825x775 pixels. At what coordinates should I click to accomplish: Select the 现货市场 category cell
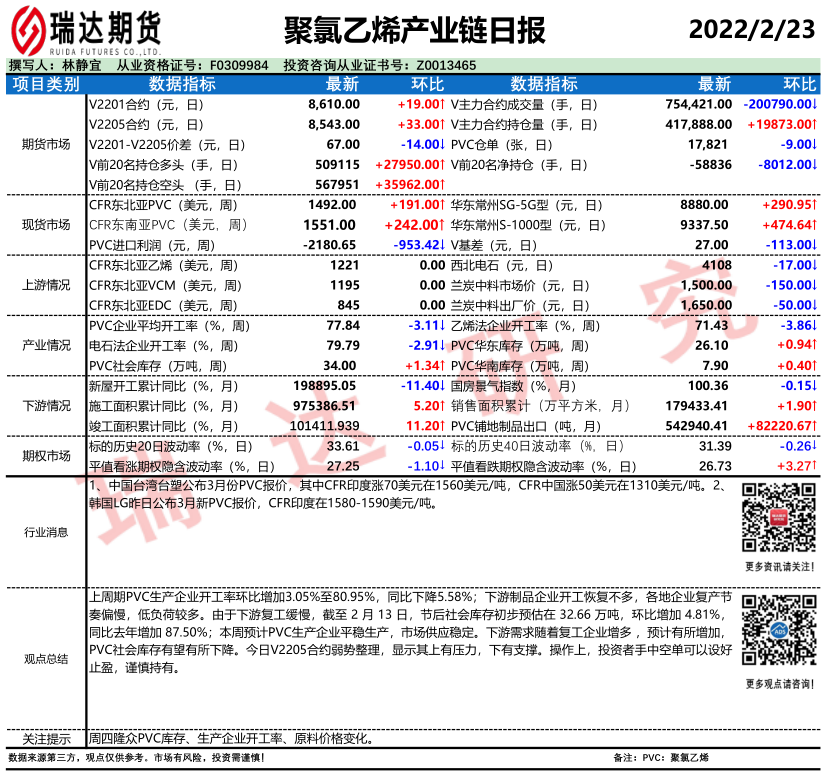coord(46,224)
